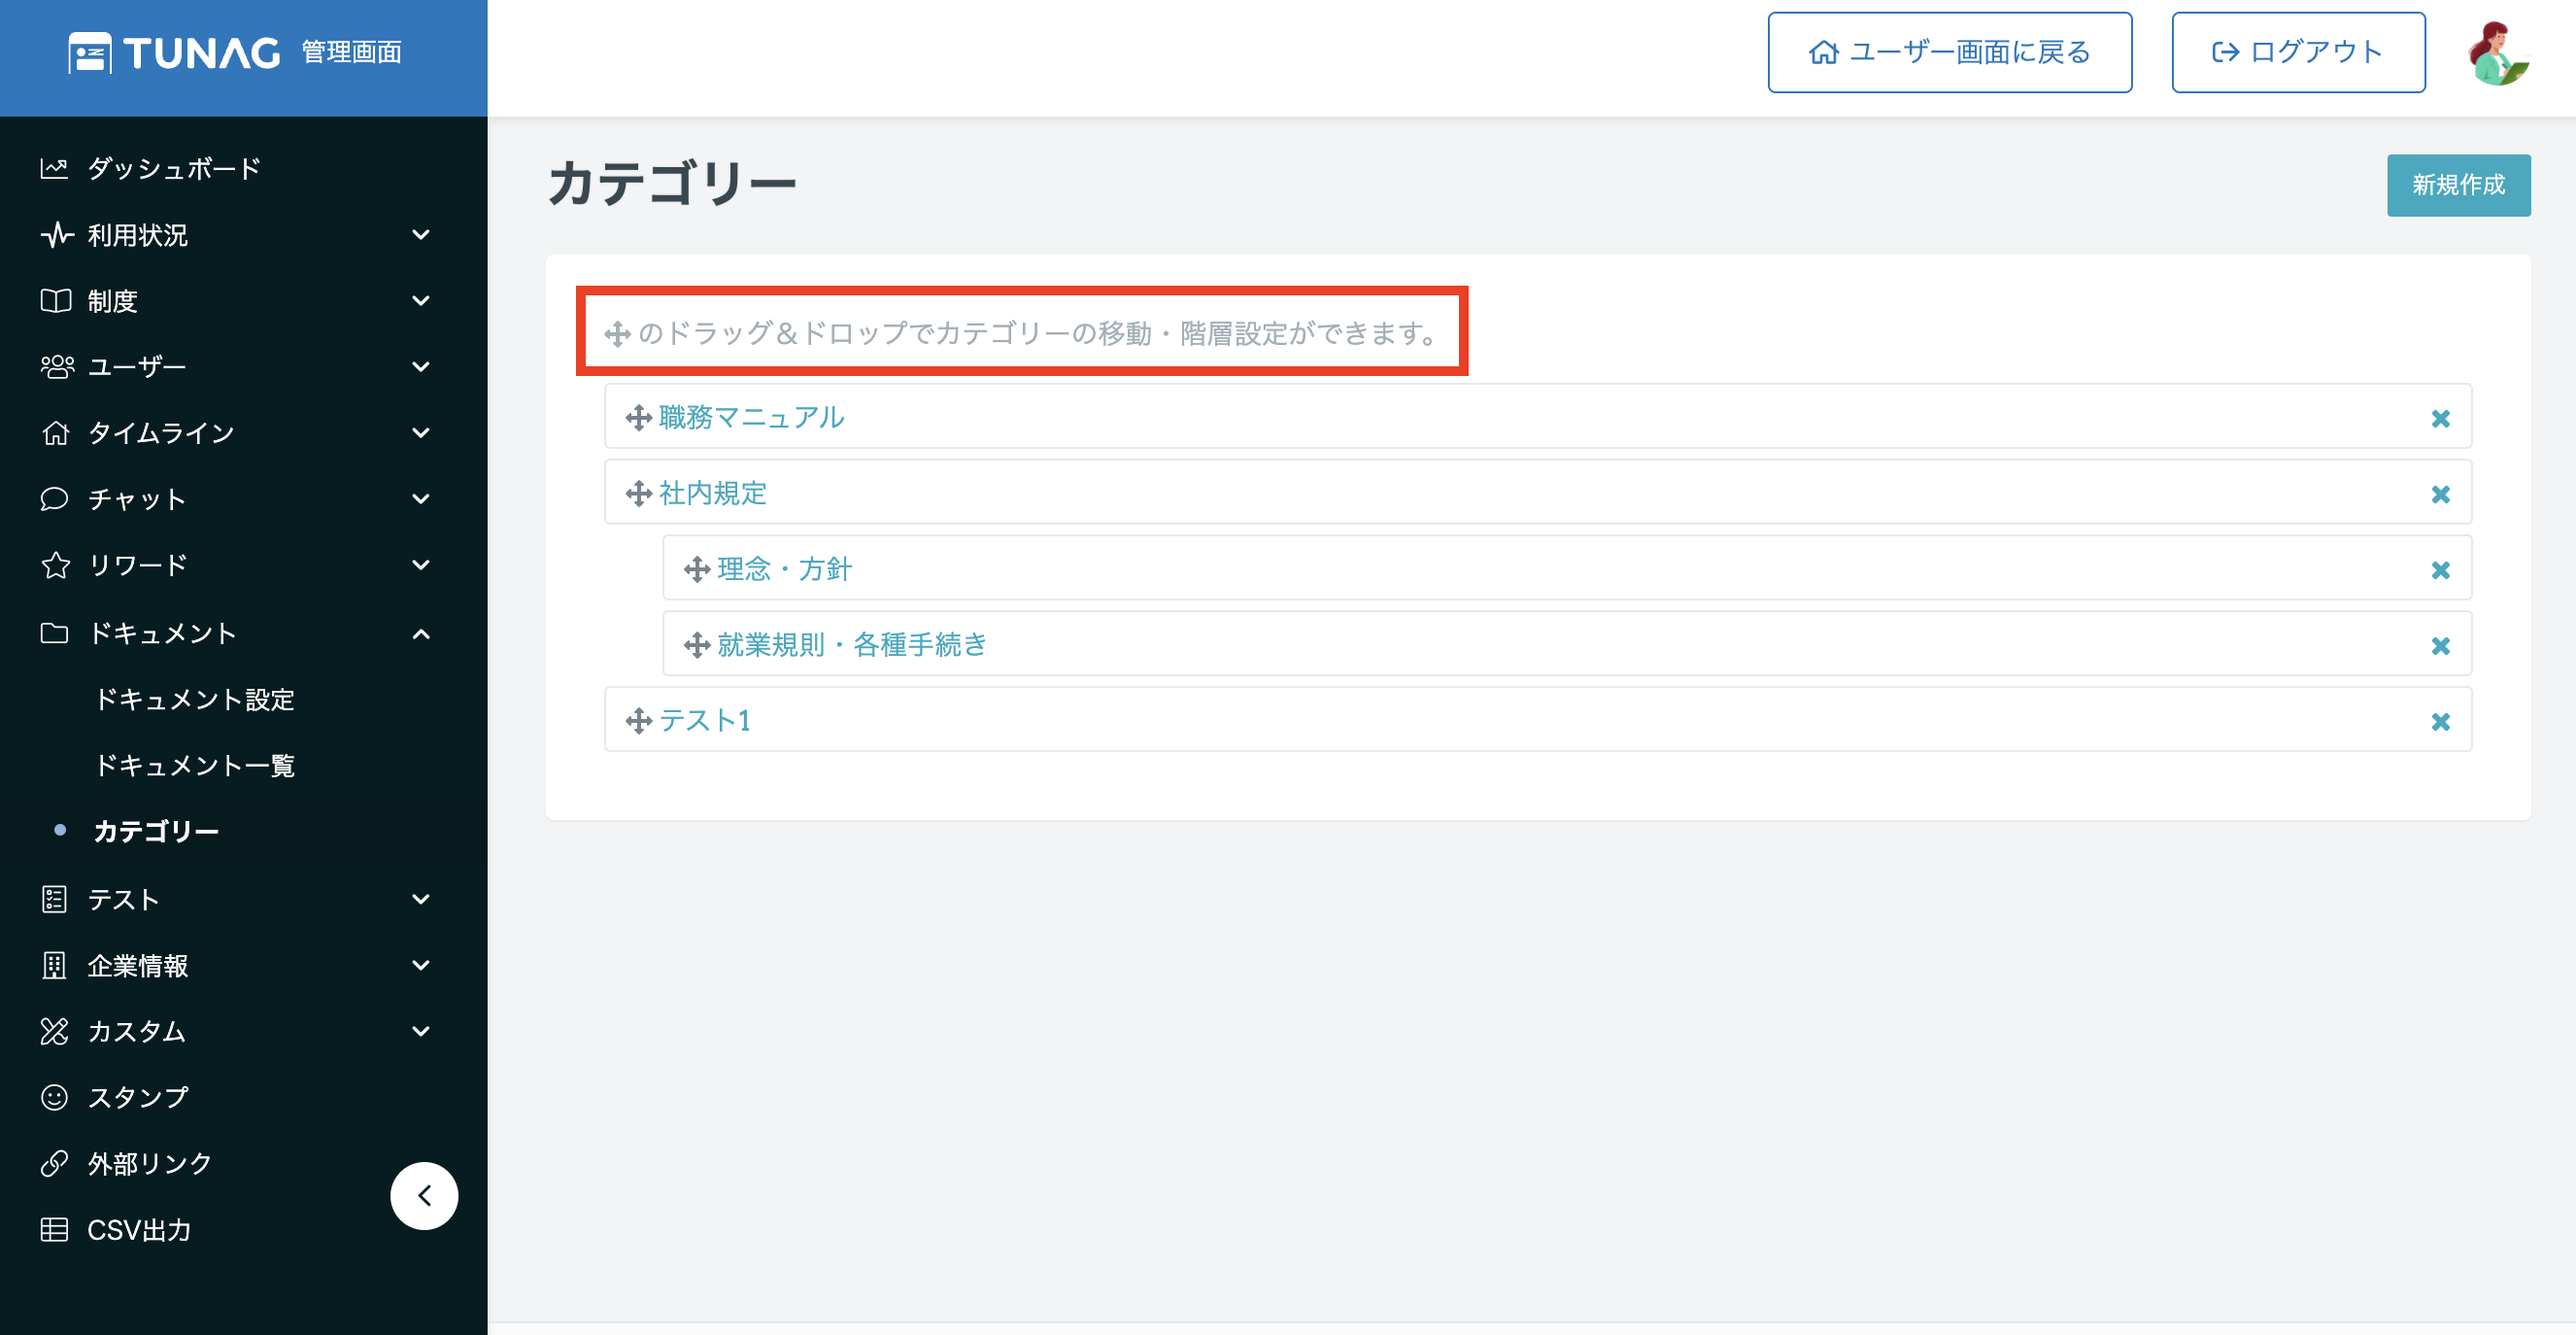Expand the 企業情報 chevron
The height and width of the screenshot is (1335, 2576).
click(x=421, y=965)
